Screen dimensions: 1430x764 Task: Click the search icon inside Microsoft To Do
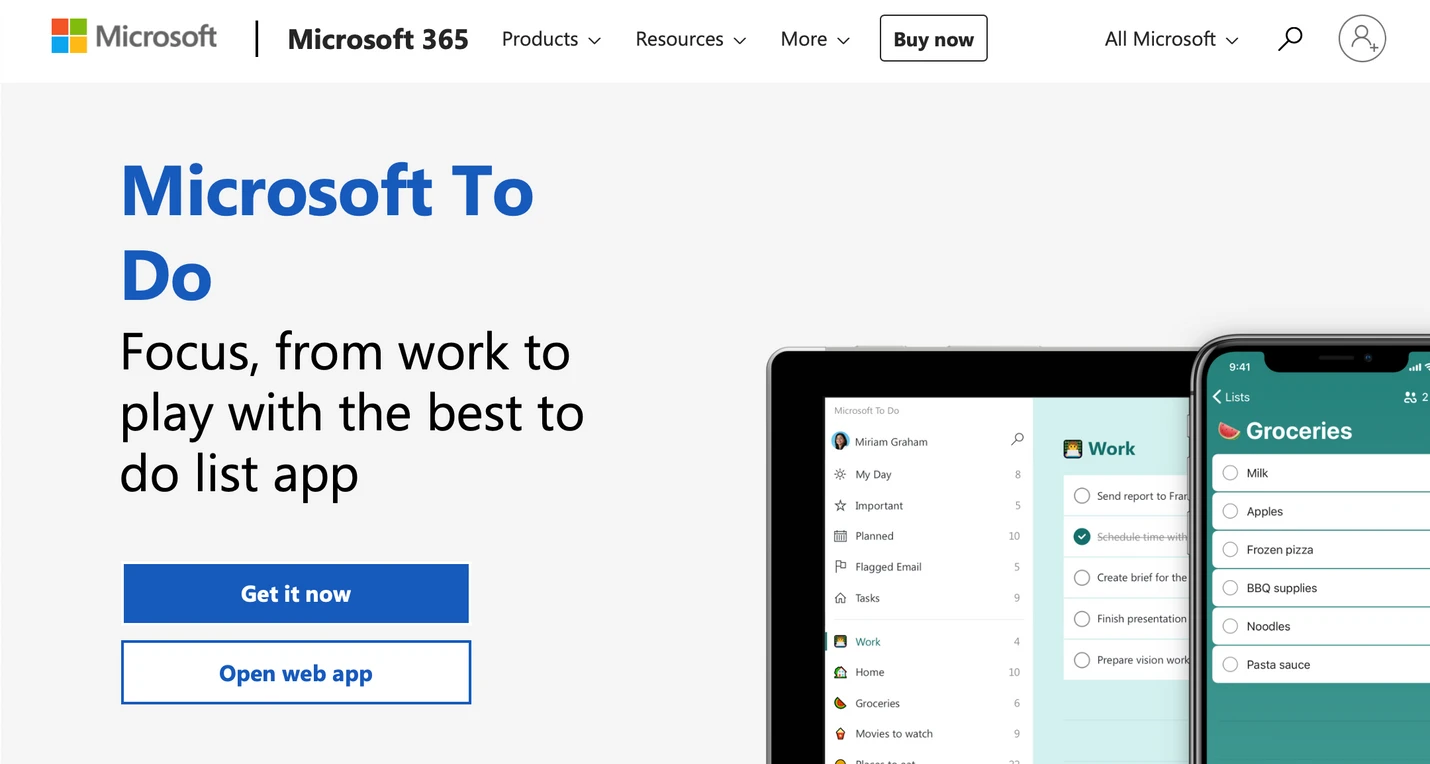coord(1017,439)
